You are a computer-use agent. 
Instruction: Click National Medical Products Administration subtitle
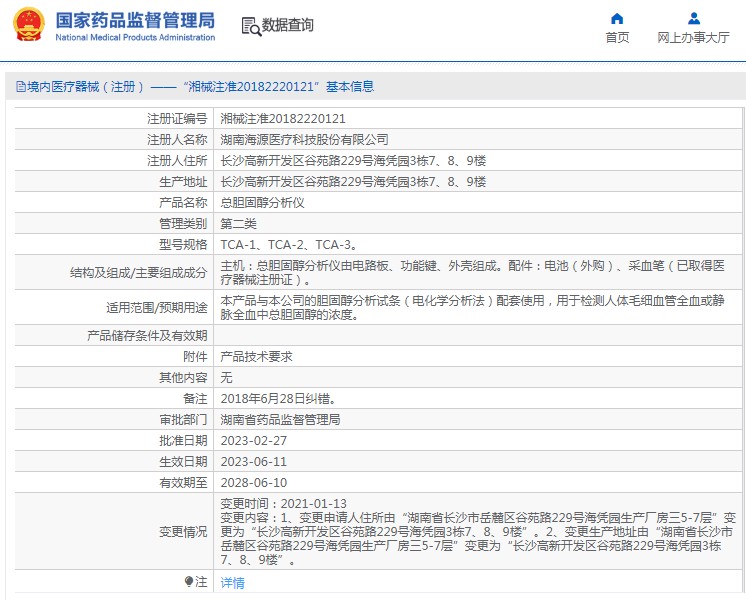pos(135,37)
